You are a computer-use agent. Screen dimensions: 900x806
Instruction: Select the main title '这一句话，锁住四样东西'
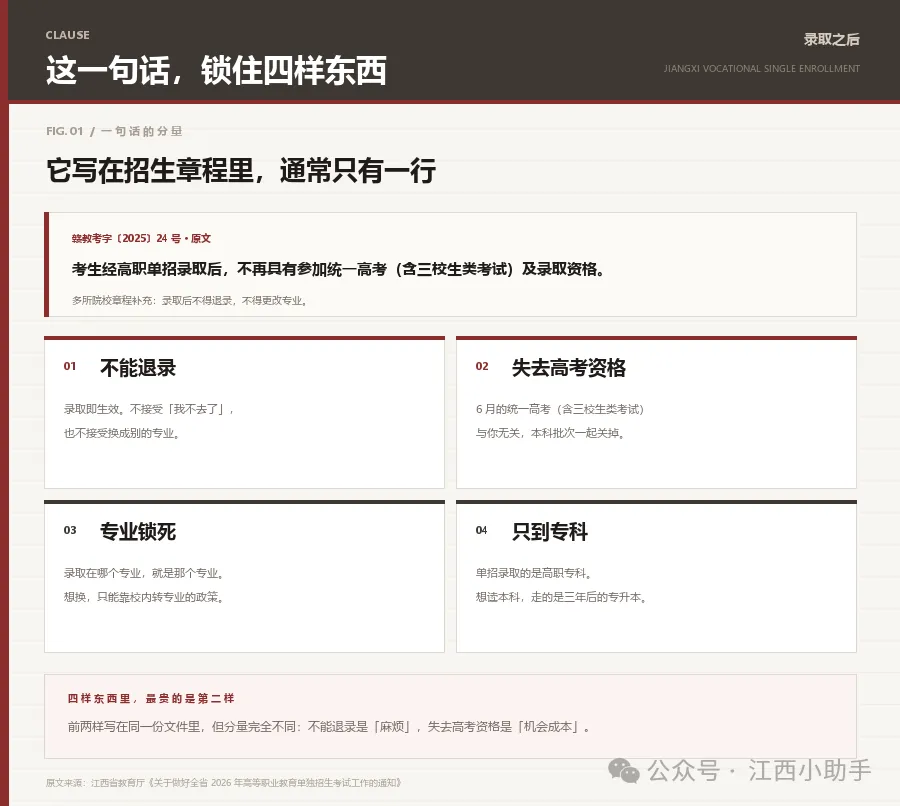(x=216, y=71)
